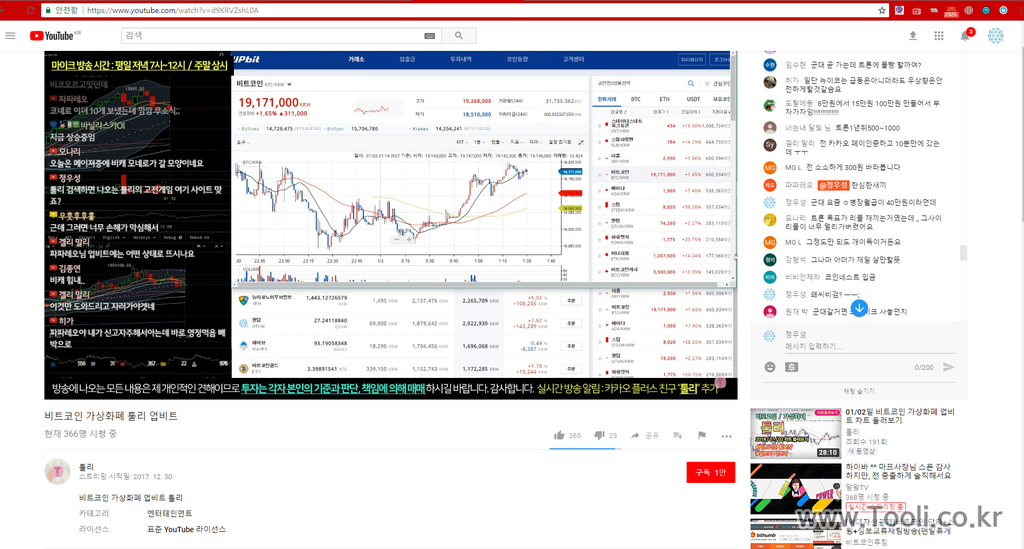Click 히가's chat avatar
Screen dimensions: 1024x549
click(770, 82)
